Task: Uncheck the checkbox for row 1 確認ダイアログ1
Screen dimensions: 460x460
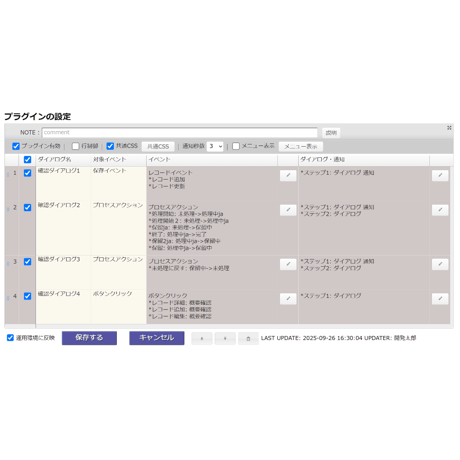Action: click(27, 173)
